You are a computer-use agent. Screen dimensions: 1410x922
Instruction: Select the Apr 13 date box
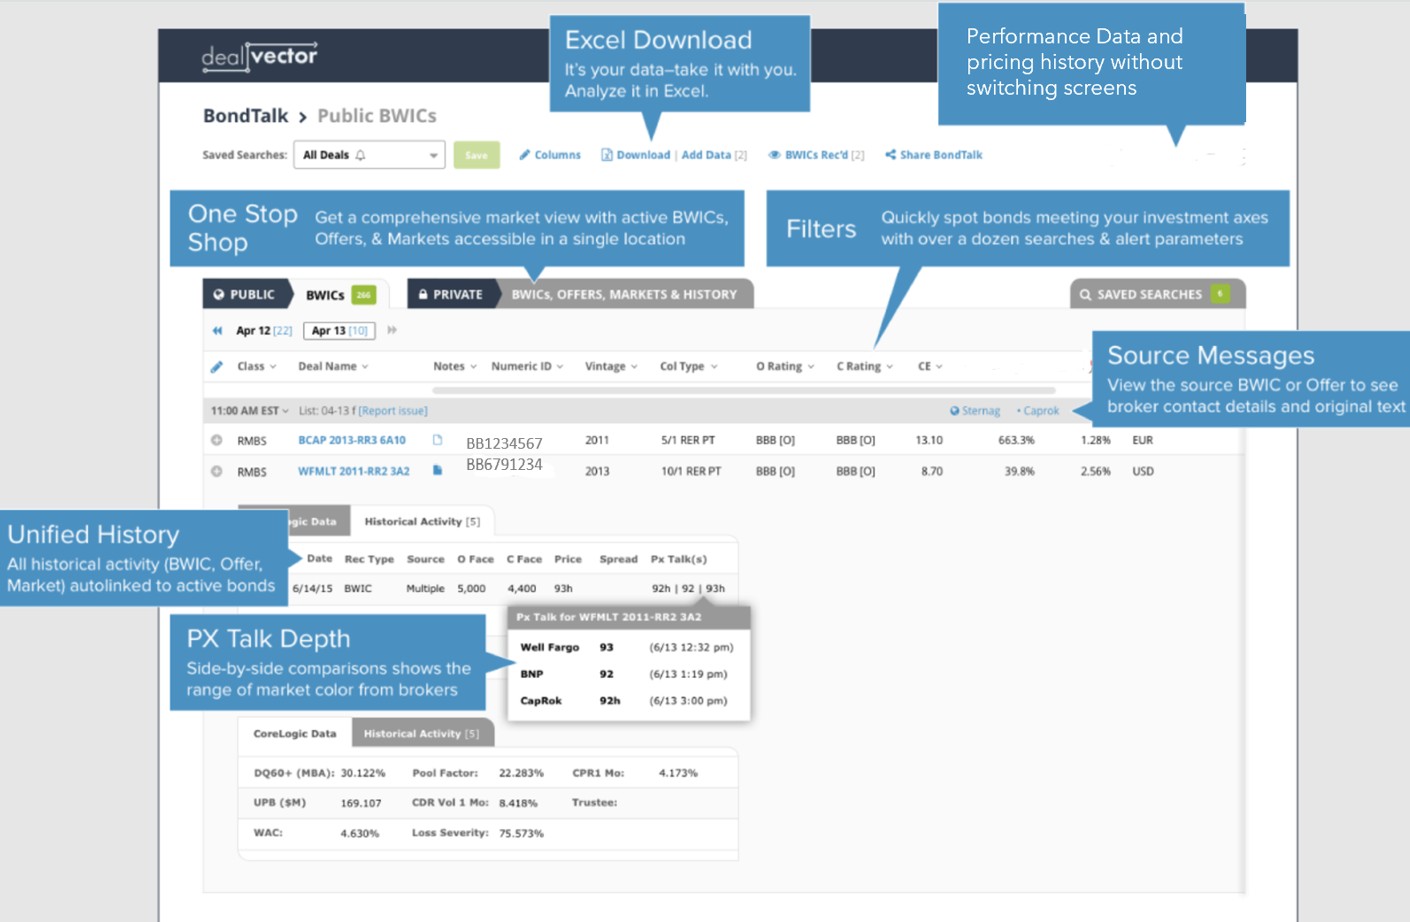click(339, 331)
